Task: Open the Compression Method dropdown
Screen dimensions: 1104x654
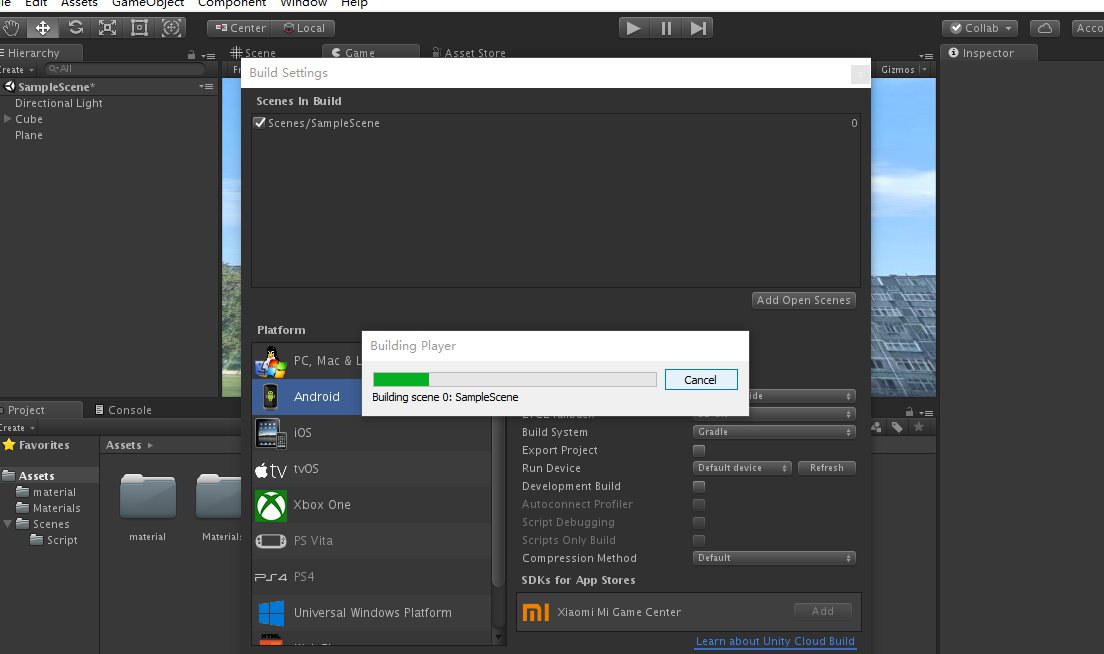Action: click(x=774, y=557)
